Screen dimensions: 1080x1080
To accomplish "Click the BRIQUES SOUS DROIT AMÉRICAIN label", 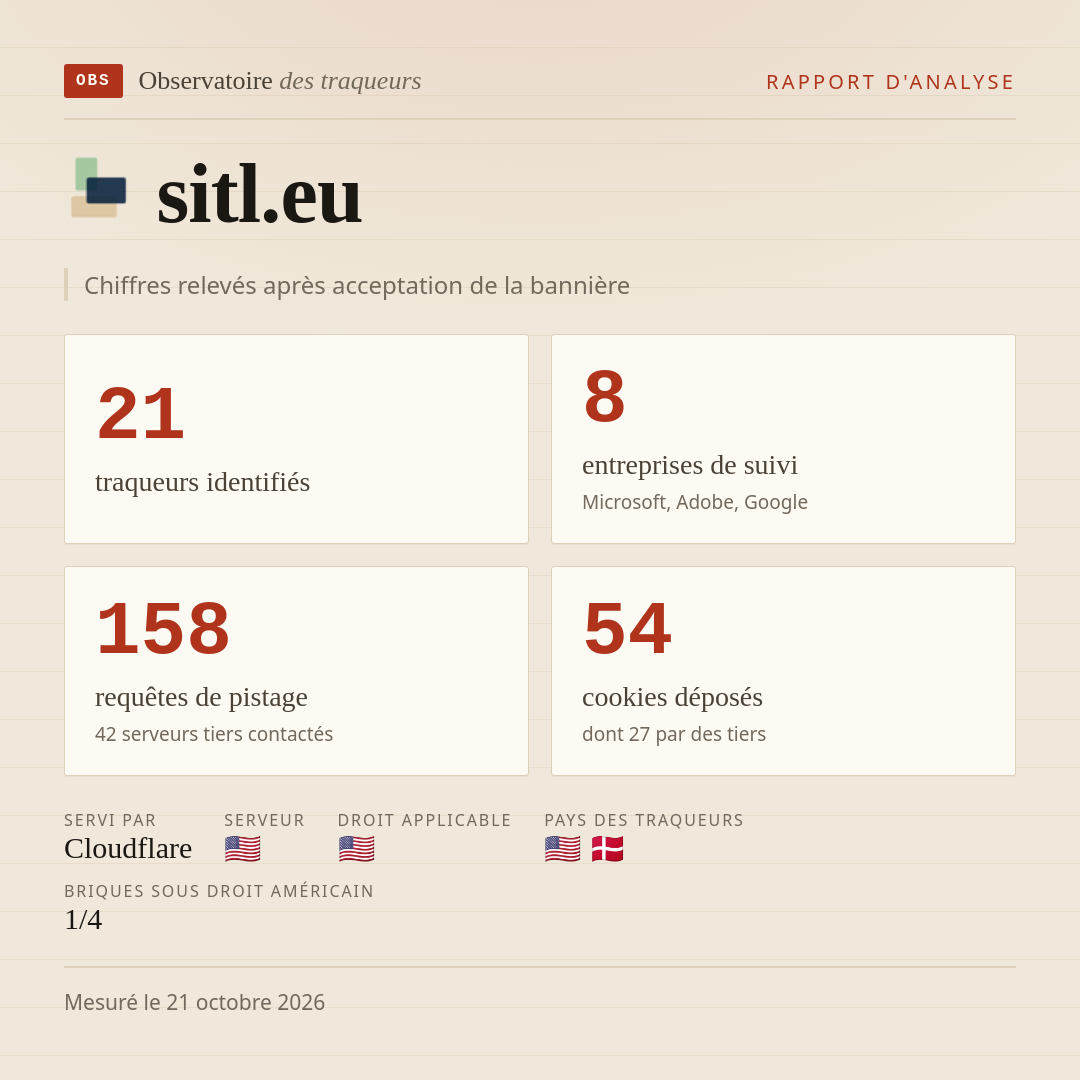I will (x=219, y=891).
